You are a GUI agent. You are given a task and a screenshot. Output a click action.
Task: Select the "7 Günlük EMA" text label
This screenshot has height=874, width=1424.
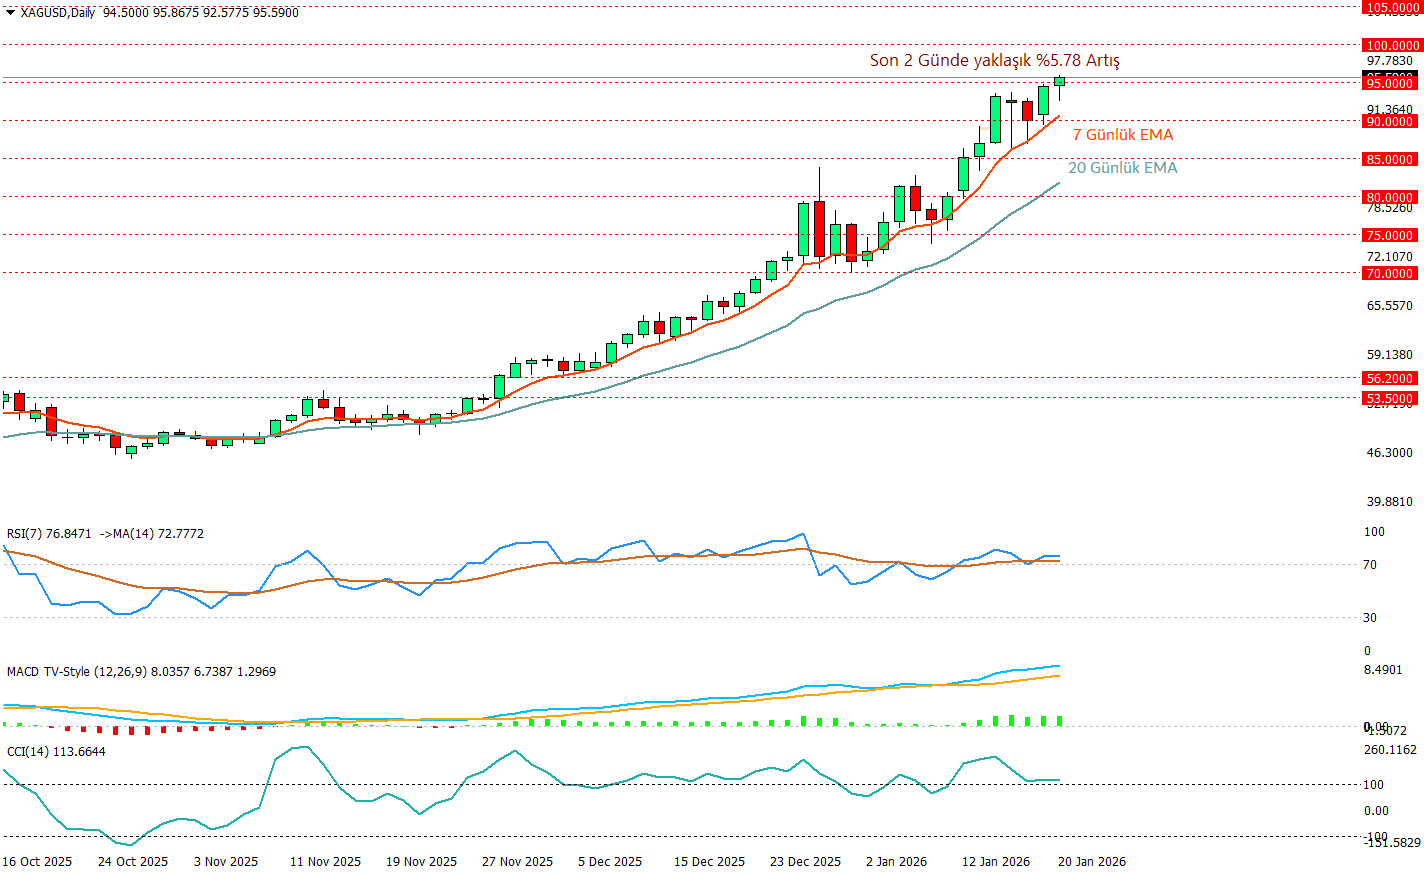pos(1122,135)
